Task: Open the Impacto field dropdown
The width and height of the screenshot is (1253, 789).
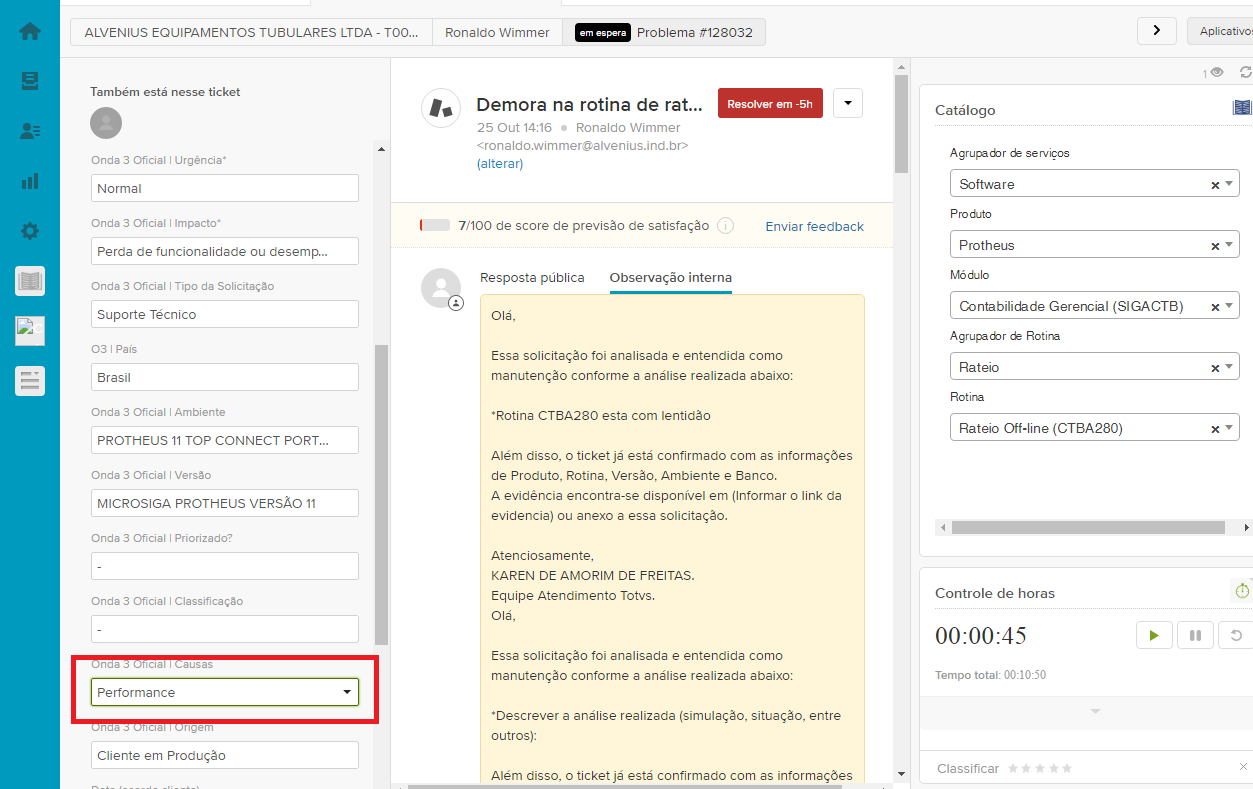Action: (225, 251)
